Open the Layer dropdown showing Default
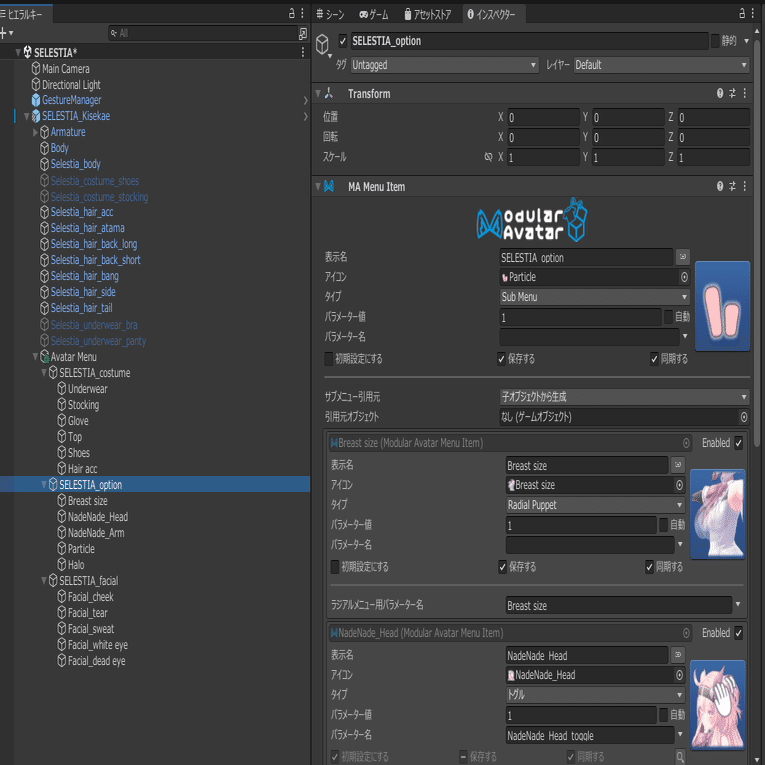765x765 pixels. [x=662, y=65]
